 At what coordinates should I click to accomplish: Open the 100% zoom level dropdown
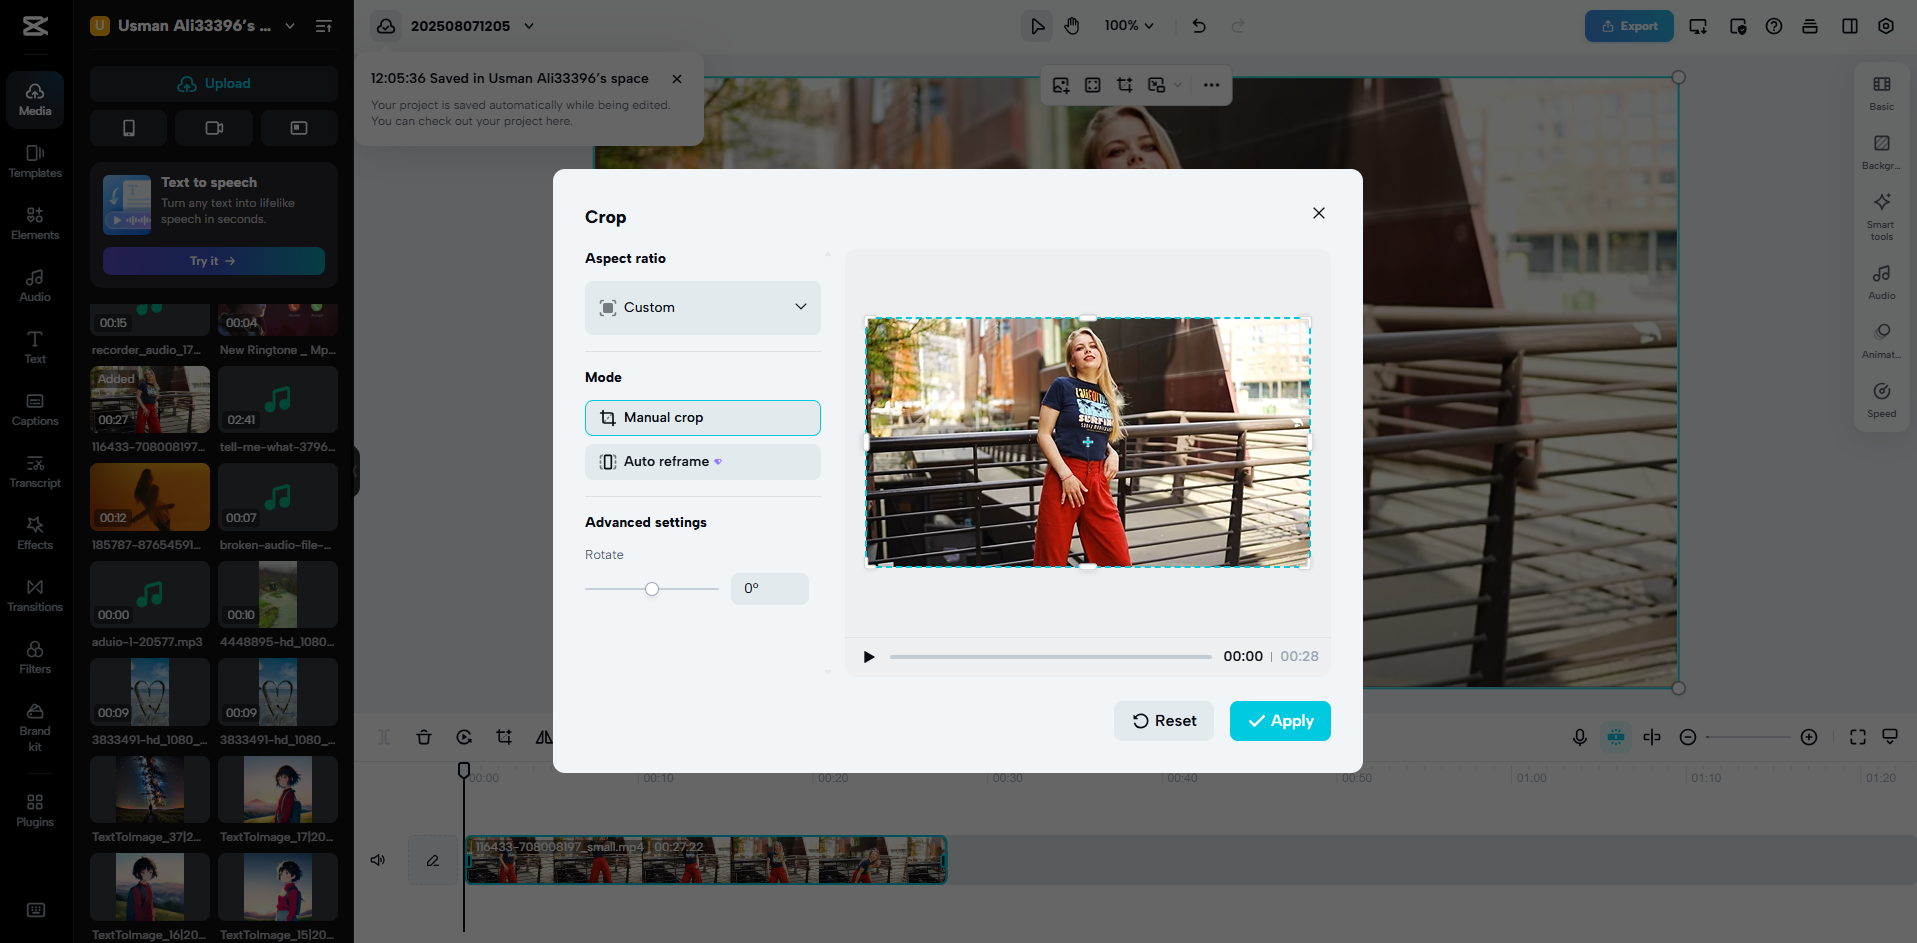[x=1128, y=25]
